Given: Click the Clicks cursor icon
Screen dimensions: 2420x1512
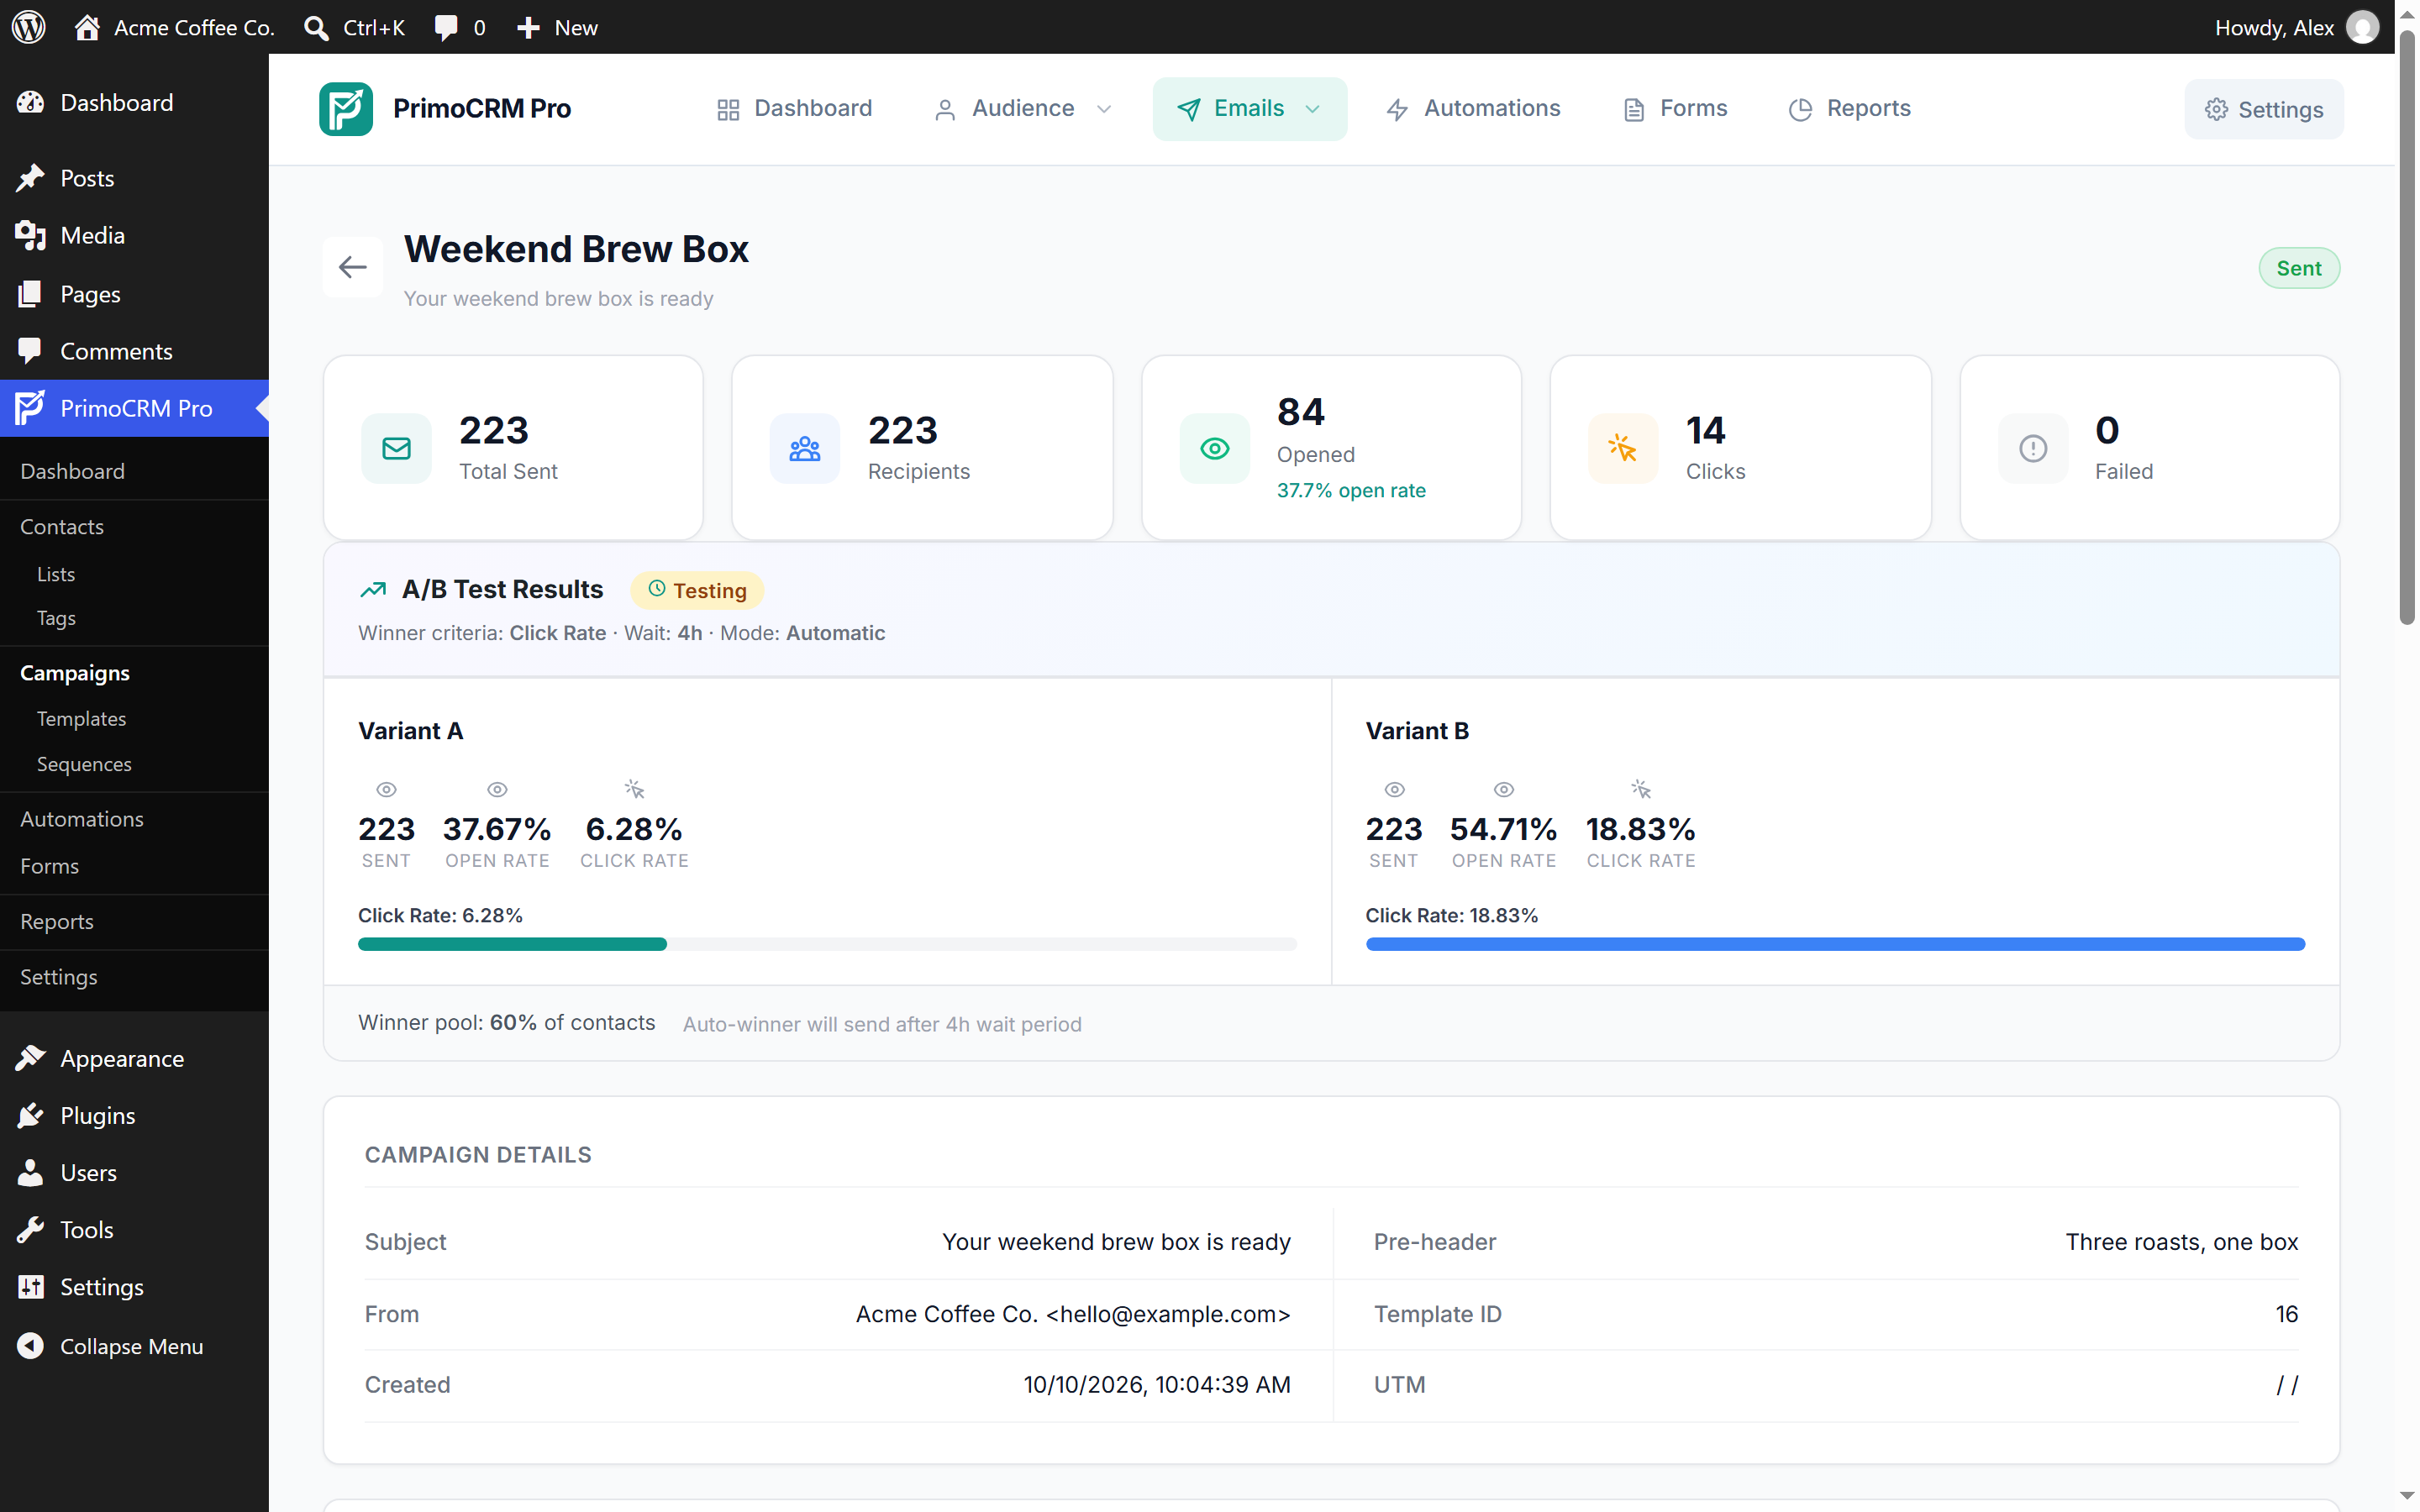Looking at the screenshot, I should [1622, 449].
